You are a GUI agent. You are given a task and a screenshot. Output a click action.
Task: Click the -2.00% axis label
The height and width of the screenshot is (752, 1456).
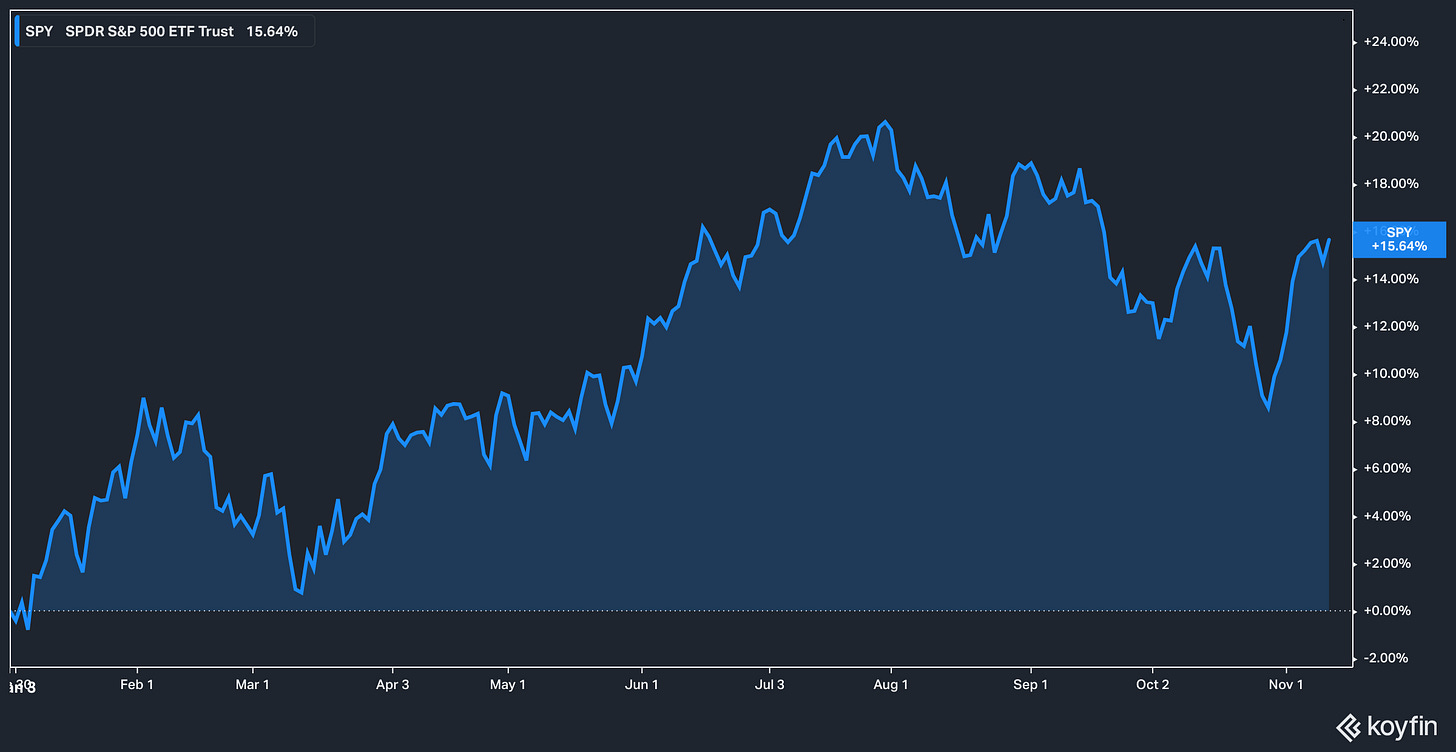point(1388,659)
